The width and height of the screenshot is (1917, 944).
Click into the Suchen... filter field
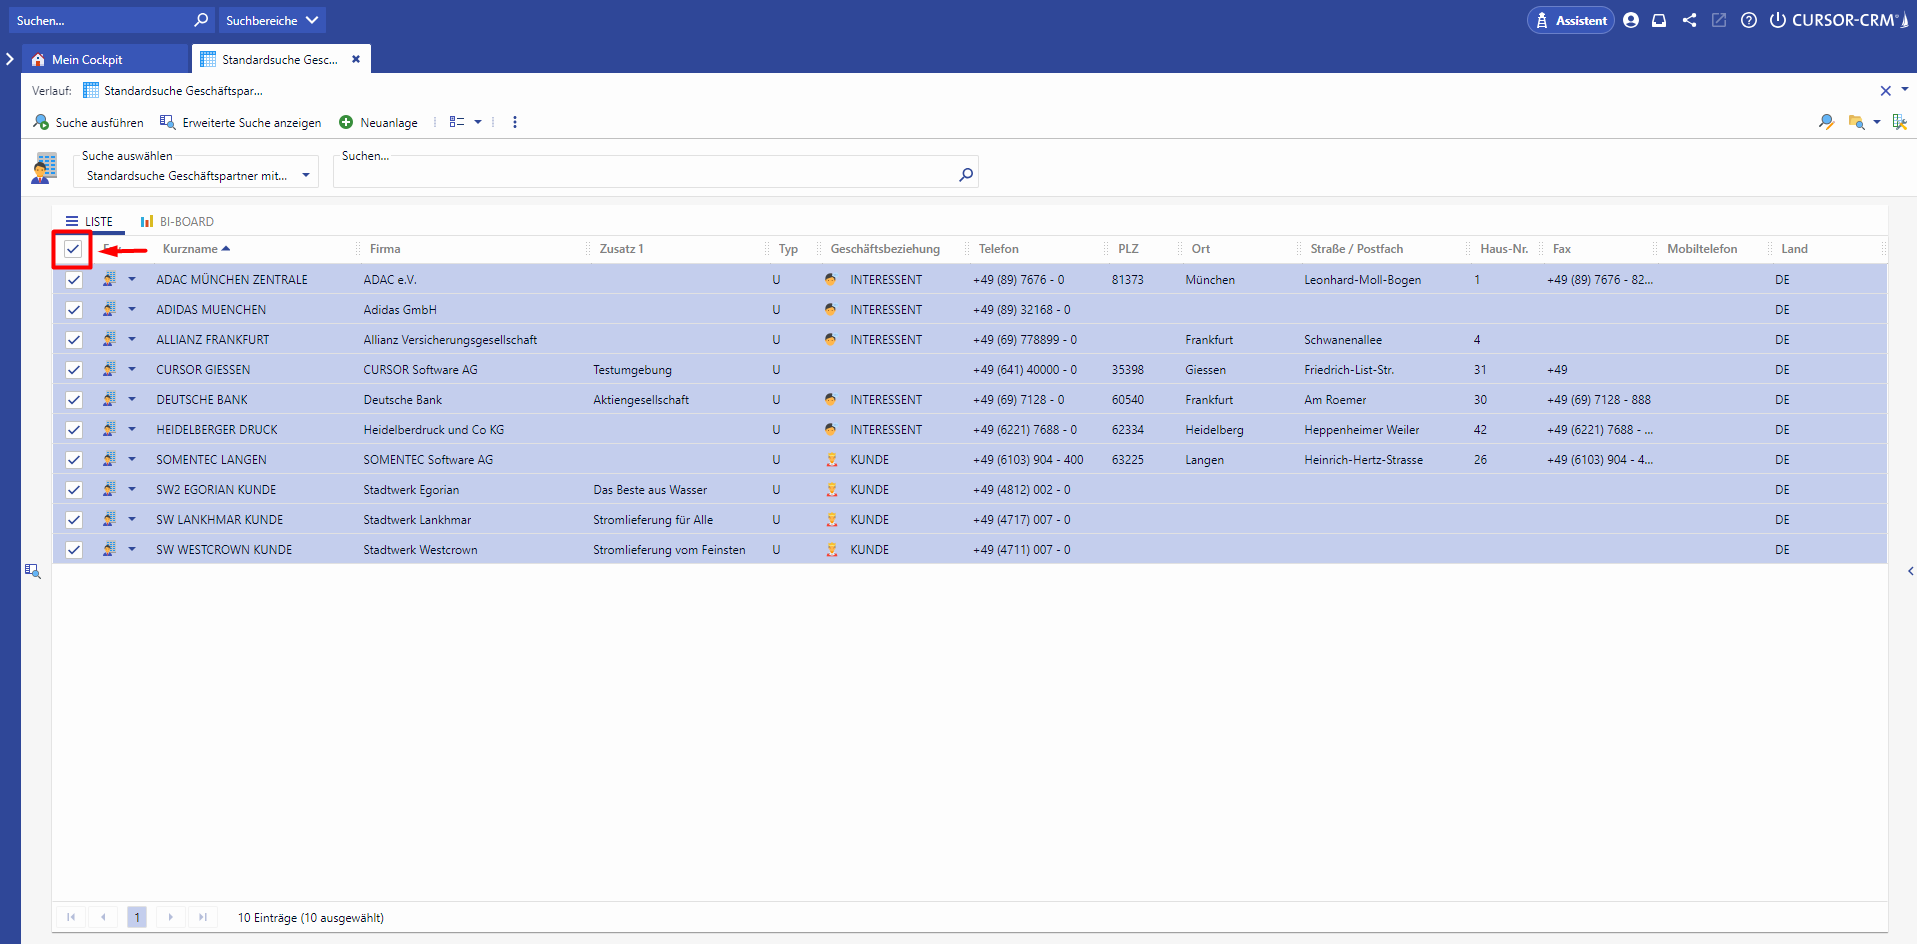click(x=645, y=175)
